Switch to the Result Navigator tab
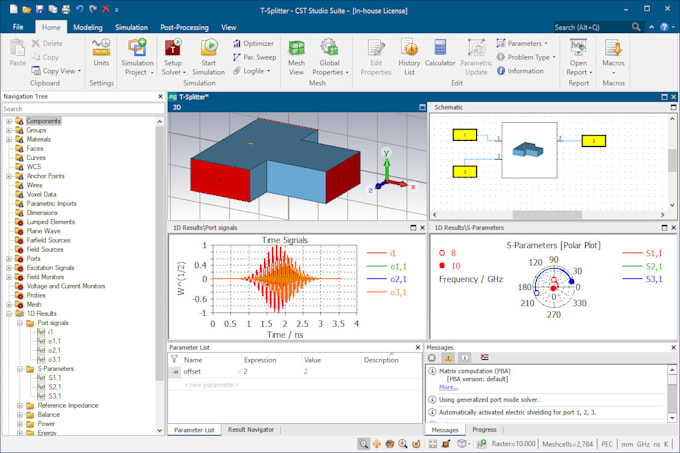 point(251,430)
